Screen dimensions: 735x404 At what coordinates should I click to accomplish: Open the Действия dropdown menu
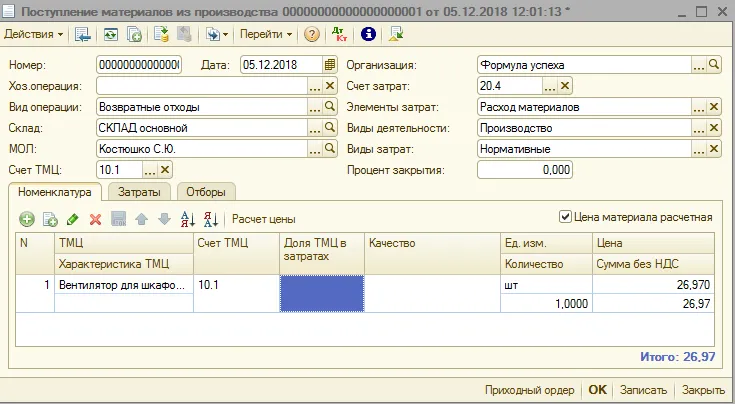coord(33,34)
